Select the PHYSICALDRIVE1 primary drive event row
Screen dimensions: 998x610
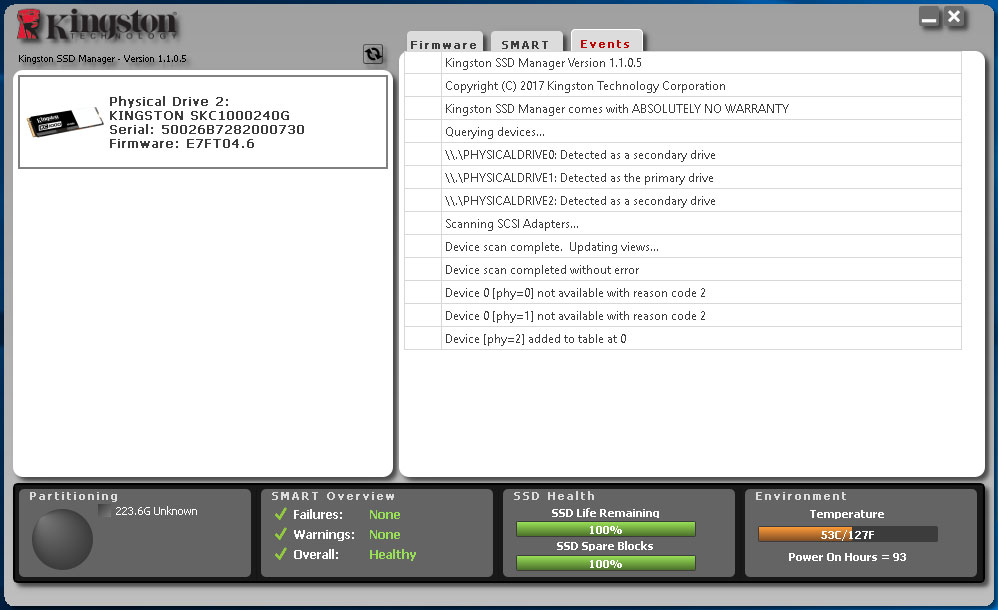point(682,177)
